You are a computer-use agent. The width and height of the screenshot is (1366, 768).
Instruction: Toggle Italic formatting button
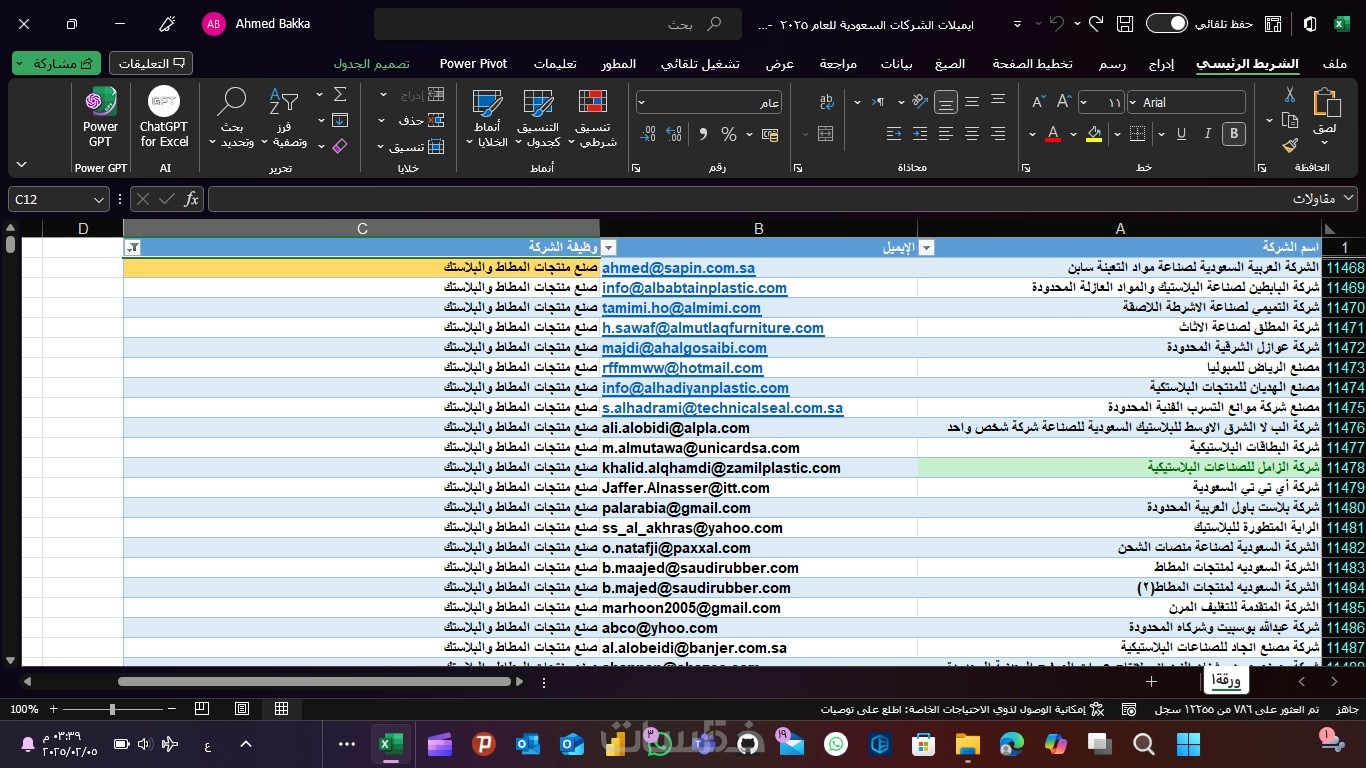(x=1208, y=134)
